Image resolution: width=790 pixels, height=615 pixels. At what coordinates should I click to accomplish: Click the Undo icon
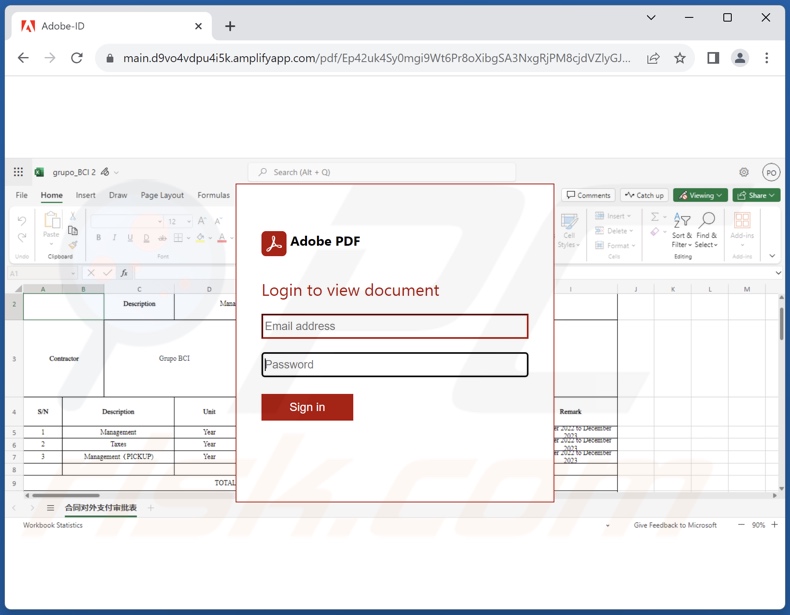point(22,221)
